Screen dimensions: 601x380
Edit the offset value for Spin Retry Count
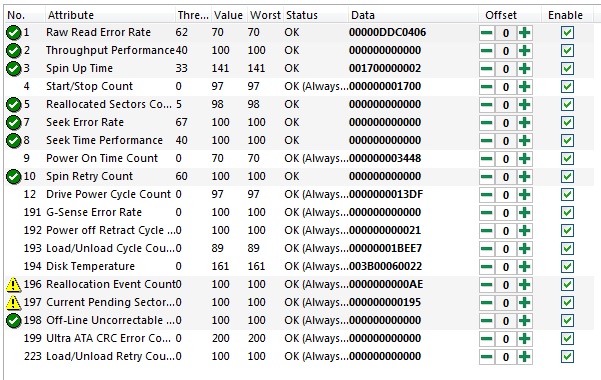coord(506,177)
